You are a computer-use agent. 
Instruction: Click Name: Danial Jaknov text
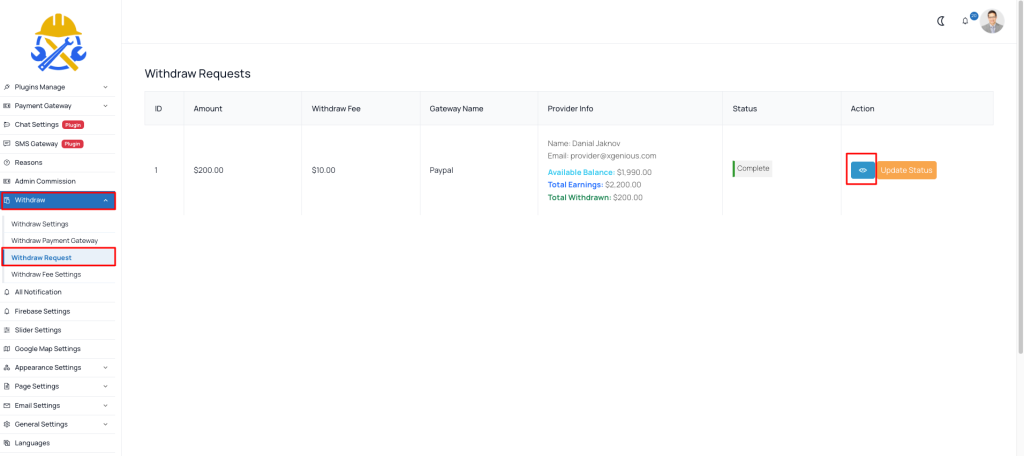(584, 143)
